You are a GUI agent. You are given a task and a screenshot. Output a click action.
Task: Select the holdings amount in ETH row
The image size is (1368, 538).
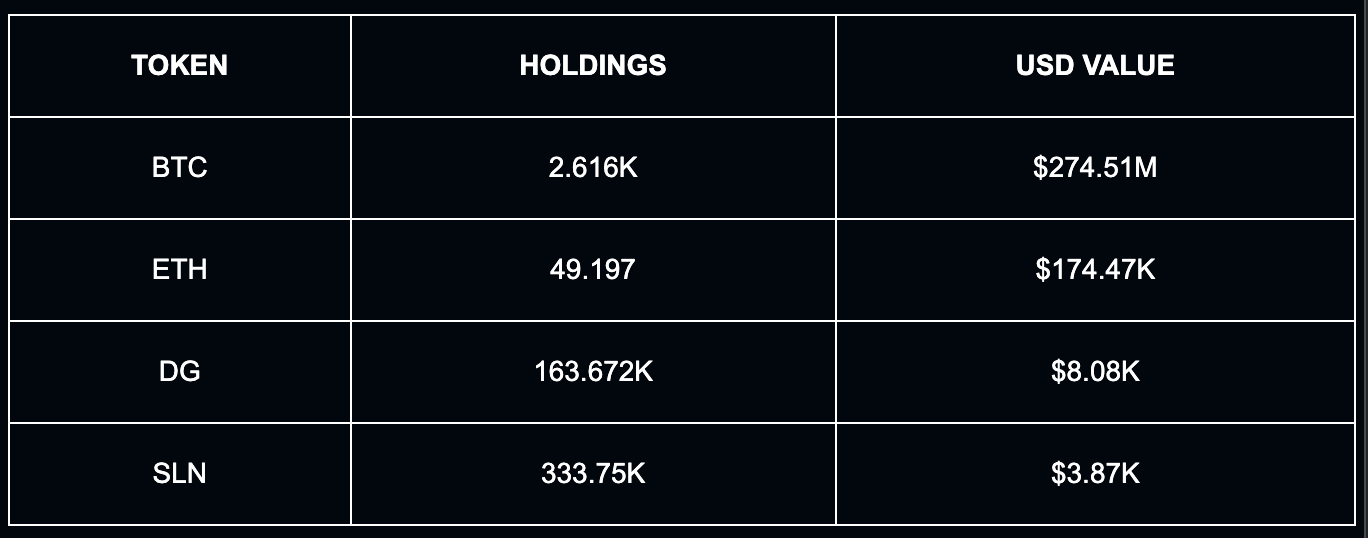coord(593,269)
